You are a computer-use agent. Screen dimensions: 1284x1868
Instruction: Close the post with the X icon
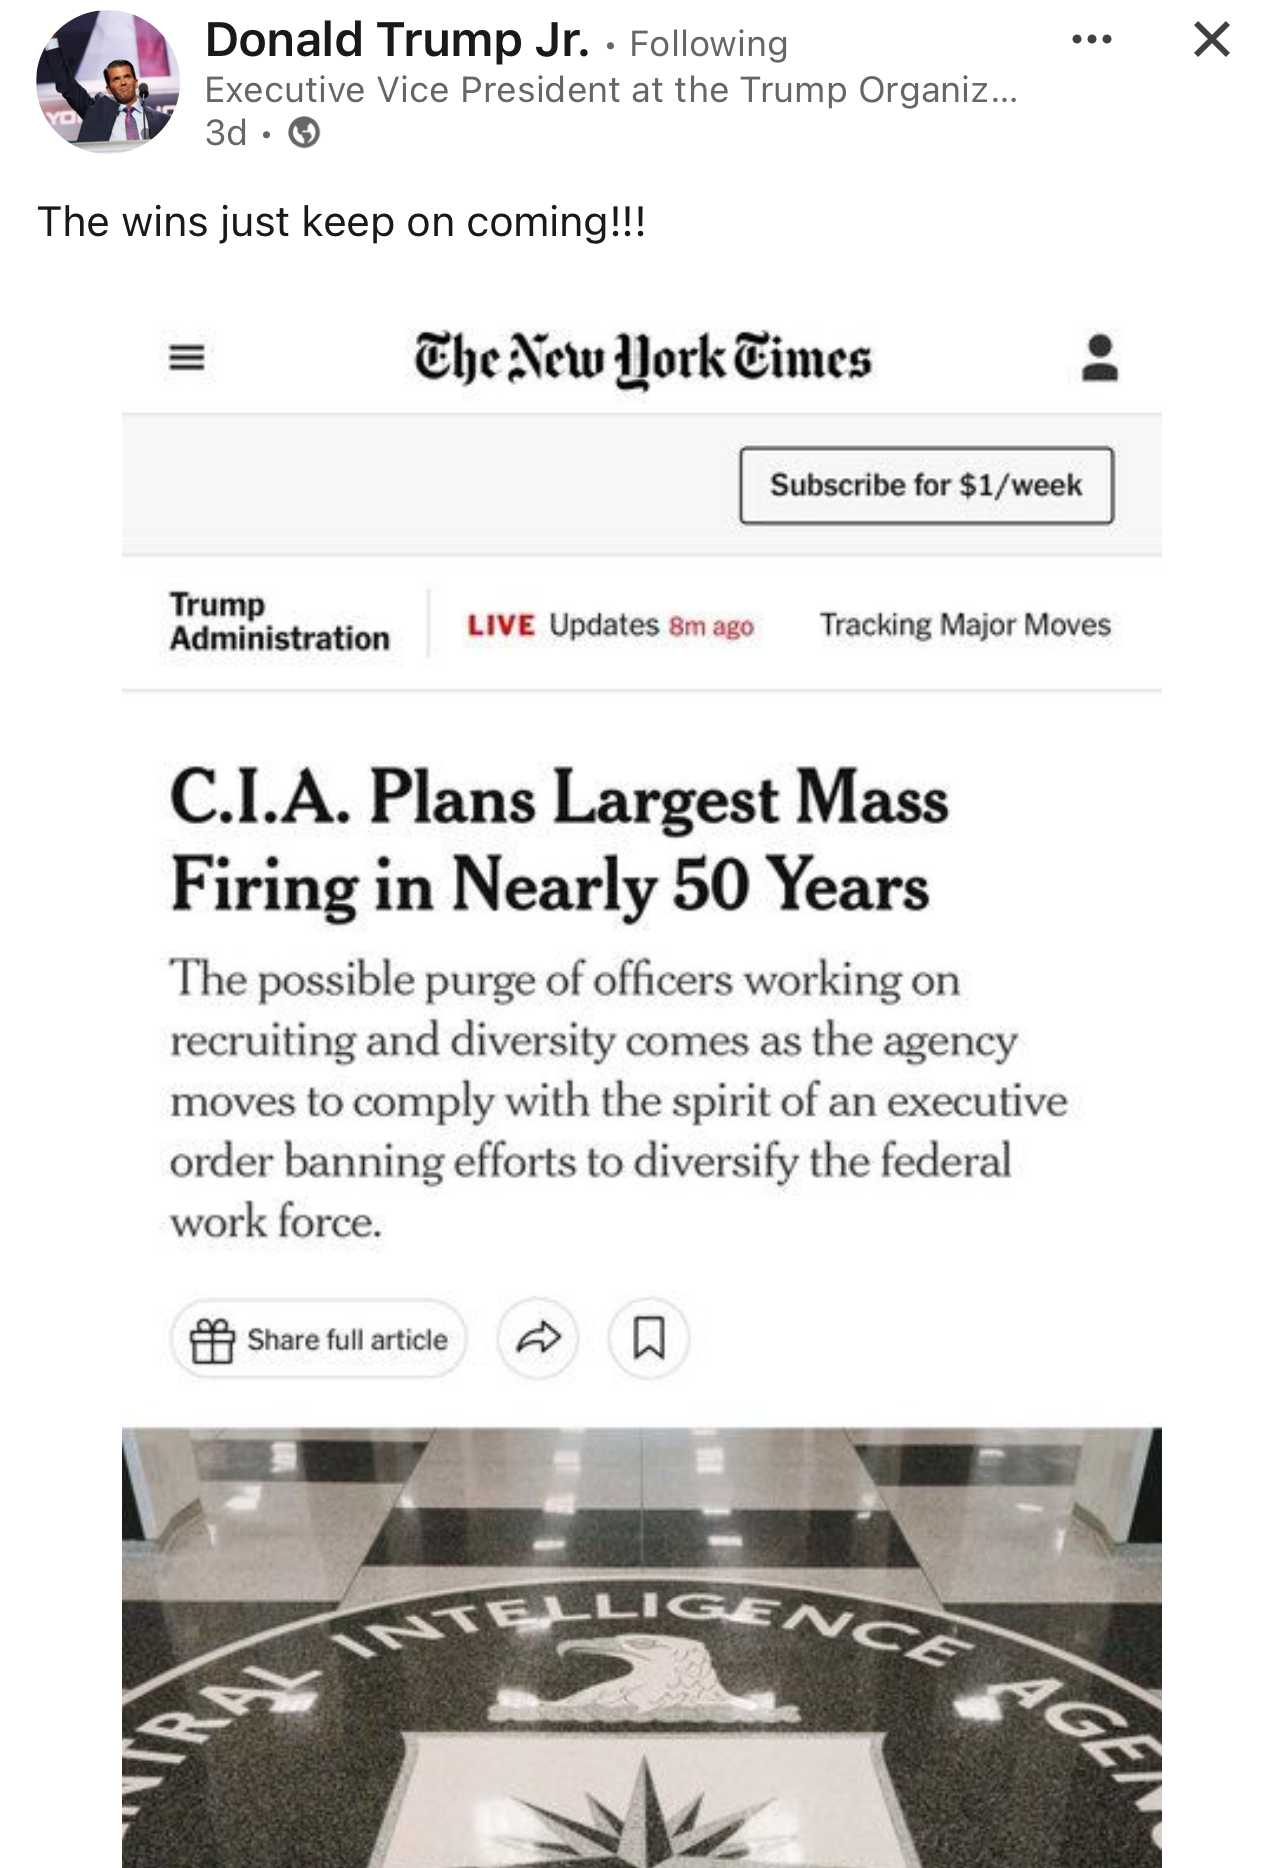(x=1211, y=40)
